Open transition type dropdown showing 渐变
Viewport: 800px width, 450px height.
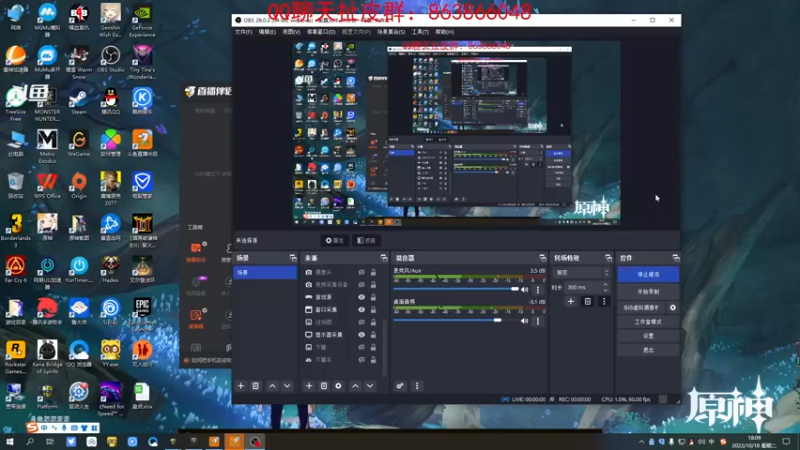coord(581,273)
